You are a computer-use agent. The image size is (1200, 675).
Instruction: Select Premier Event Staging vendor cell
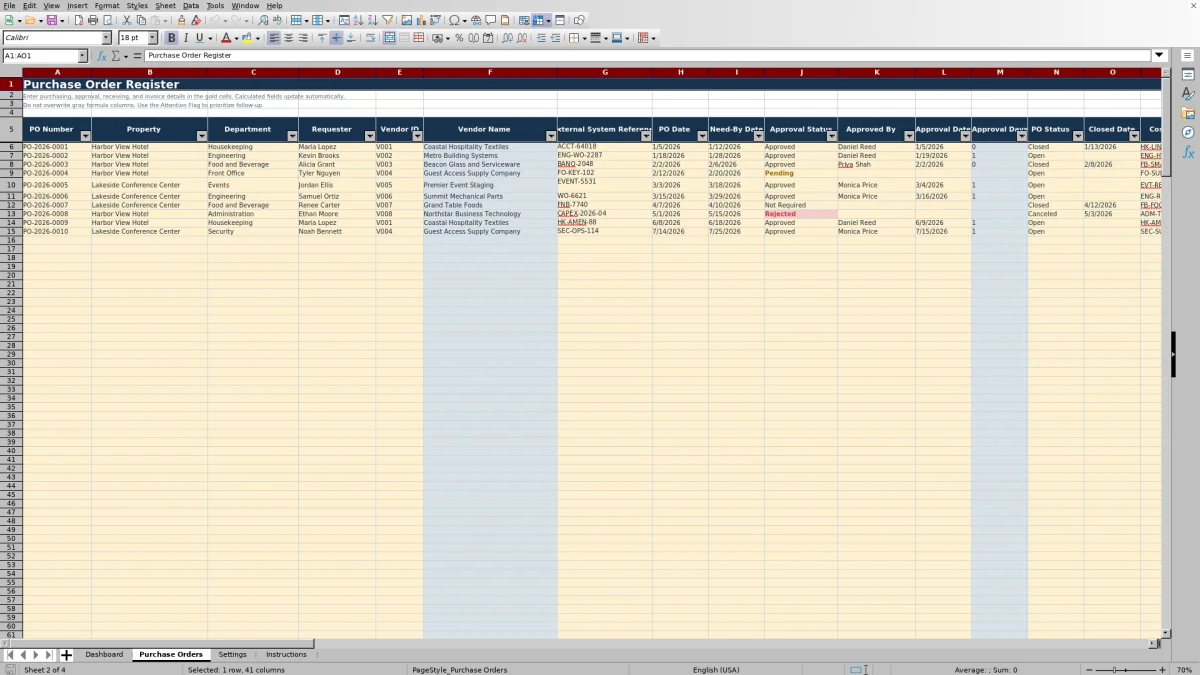click(490, 185)
